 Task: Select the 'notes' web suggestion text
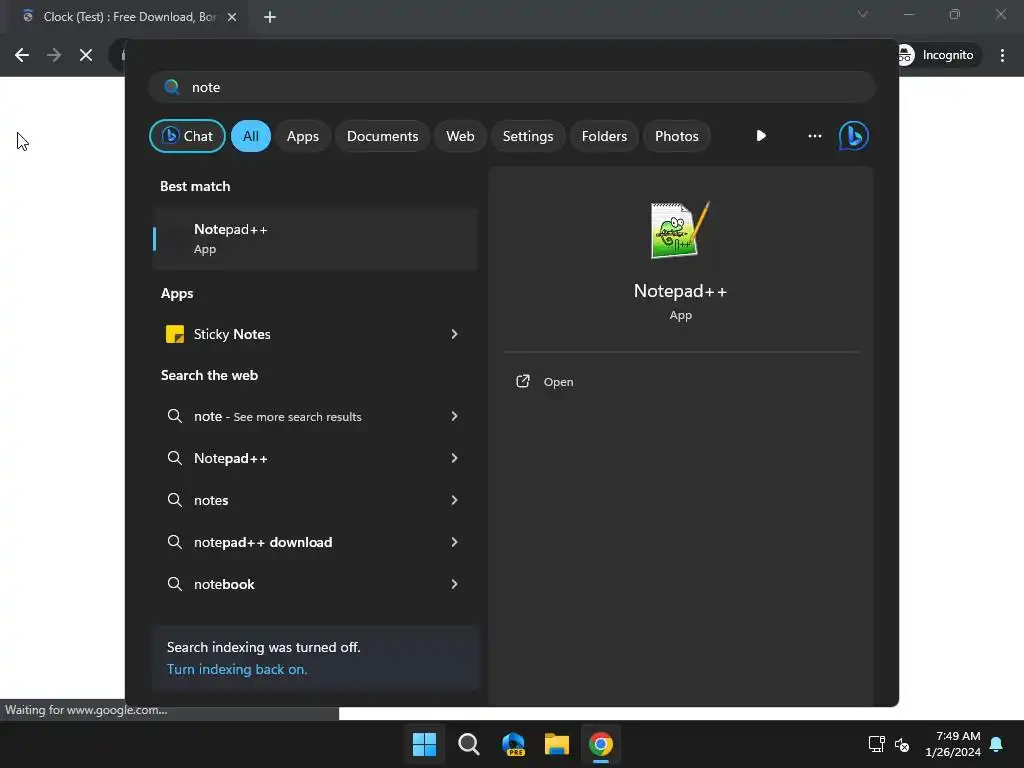pos(211,500)
